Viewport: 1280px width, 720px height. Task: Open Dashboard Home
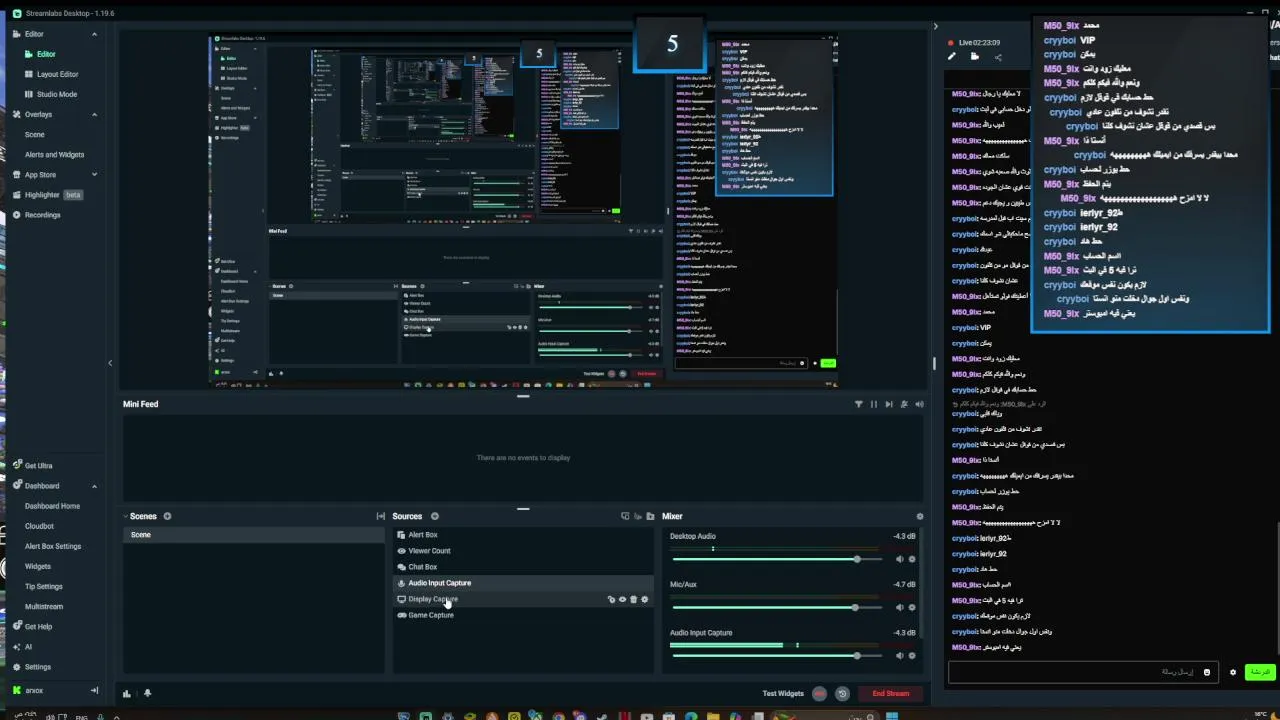[x=52, y=506]
